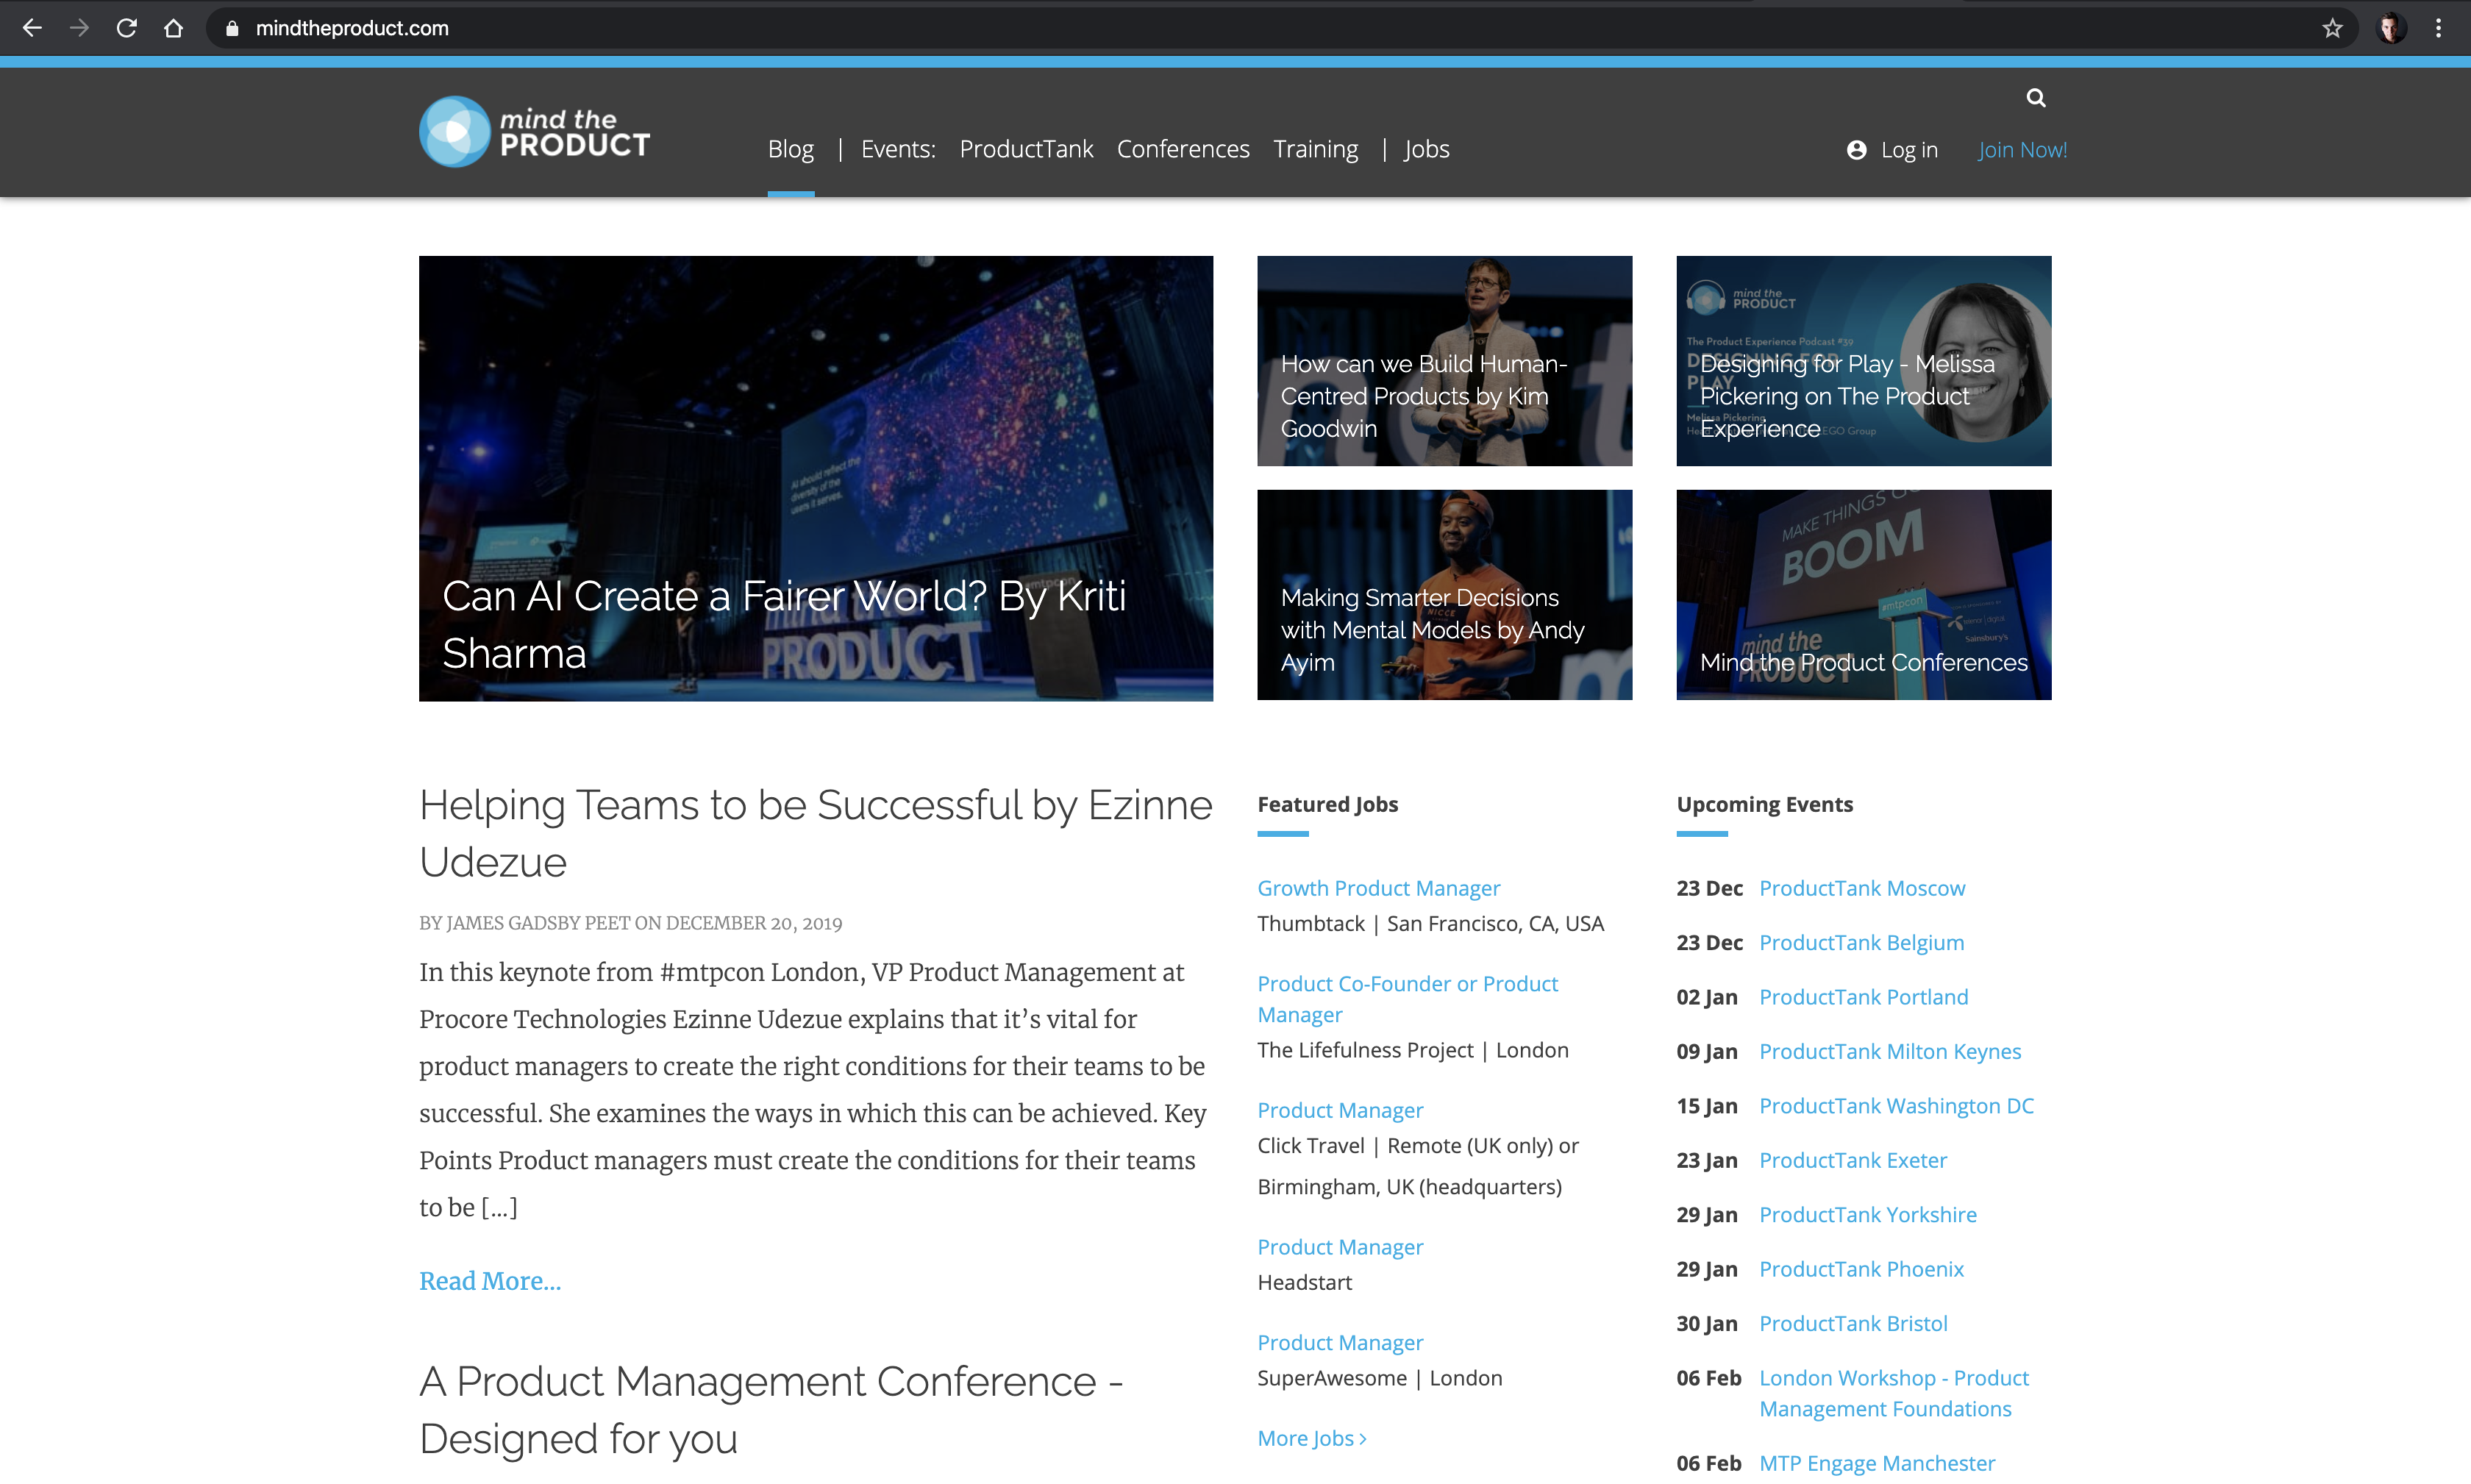The height and width of the screenshot is (1484, 2471).
Task: Reload the page with refresh icon
Action: pyautogui.click(x=126, y=28)
